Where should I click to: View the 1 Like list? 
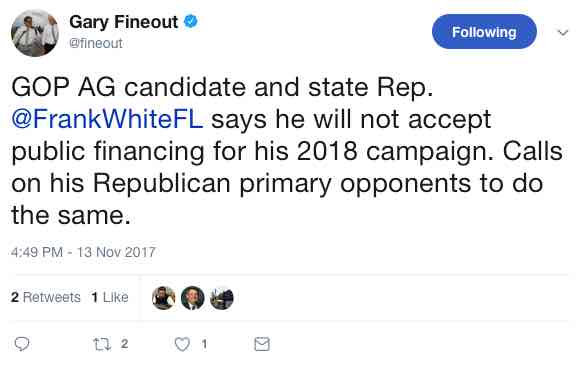coord(110,297)
